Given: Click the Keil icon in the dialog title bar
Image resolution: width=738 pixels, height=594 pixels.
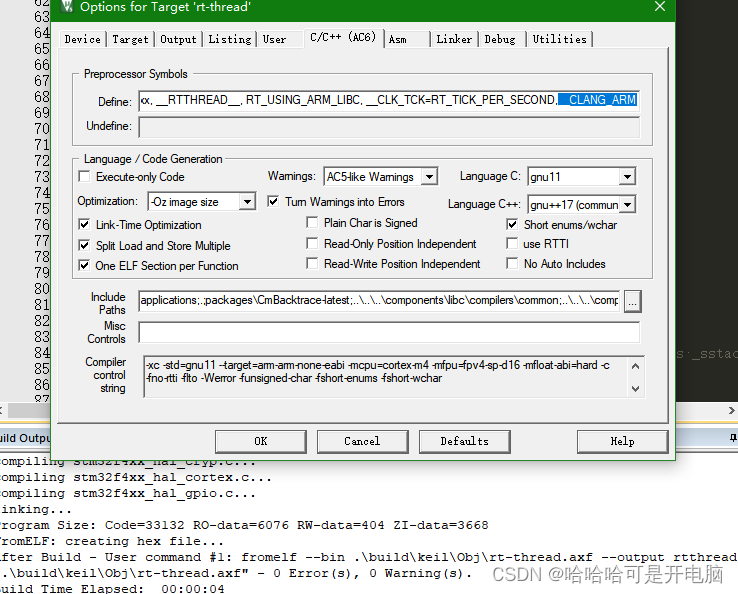Looking at the screenshot, I should click(68, 6).
